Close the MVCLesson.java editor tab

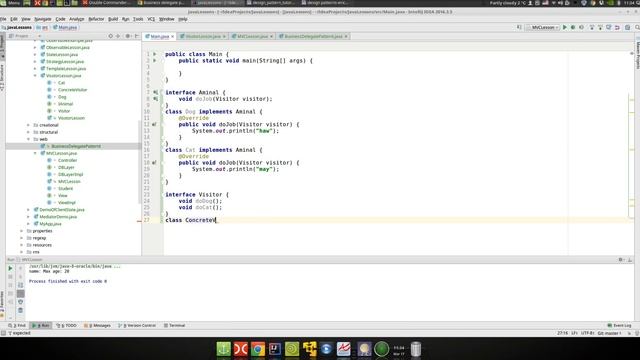[271, 36]
